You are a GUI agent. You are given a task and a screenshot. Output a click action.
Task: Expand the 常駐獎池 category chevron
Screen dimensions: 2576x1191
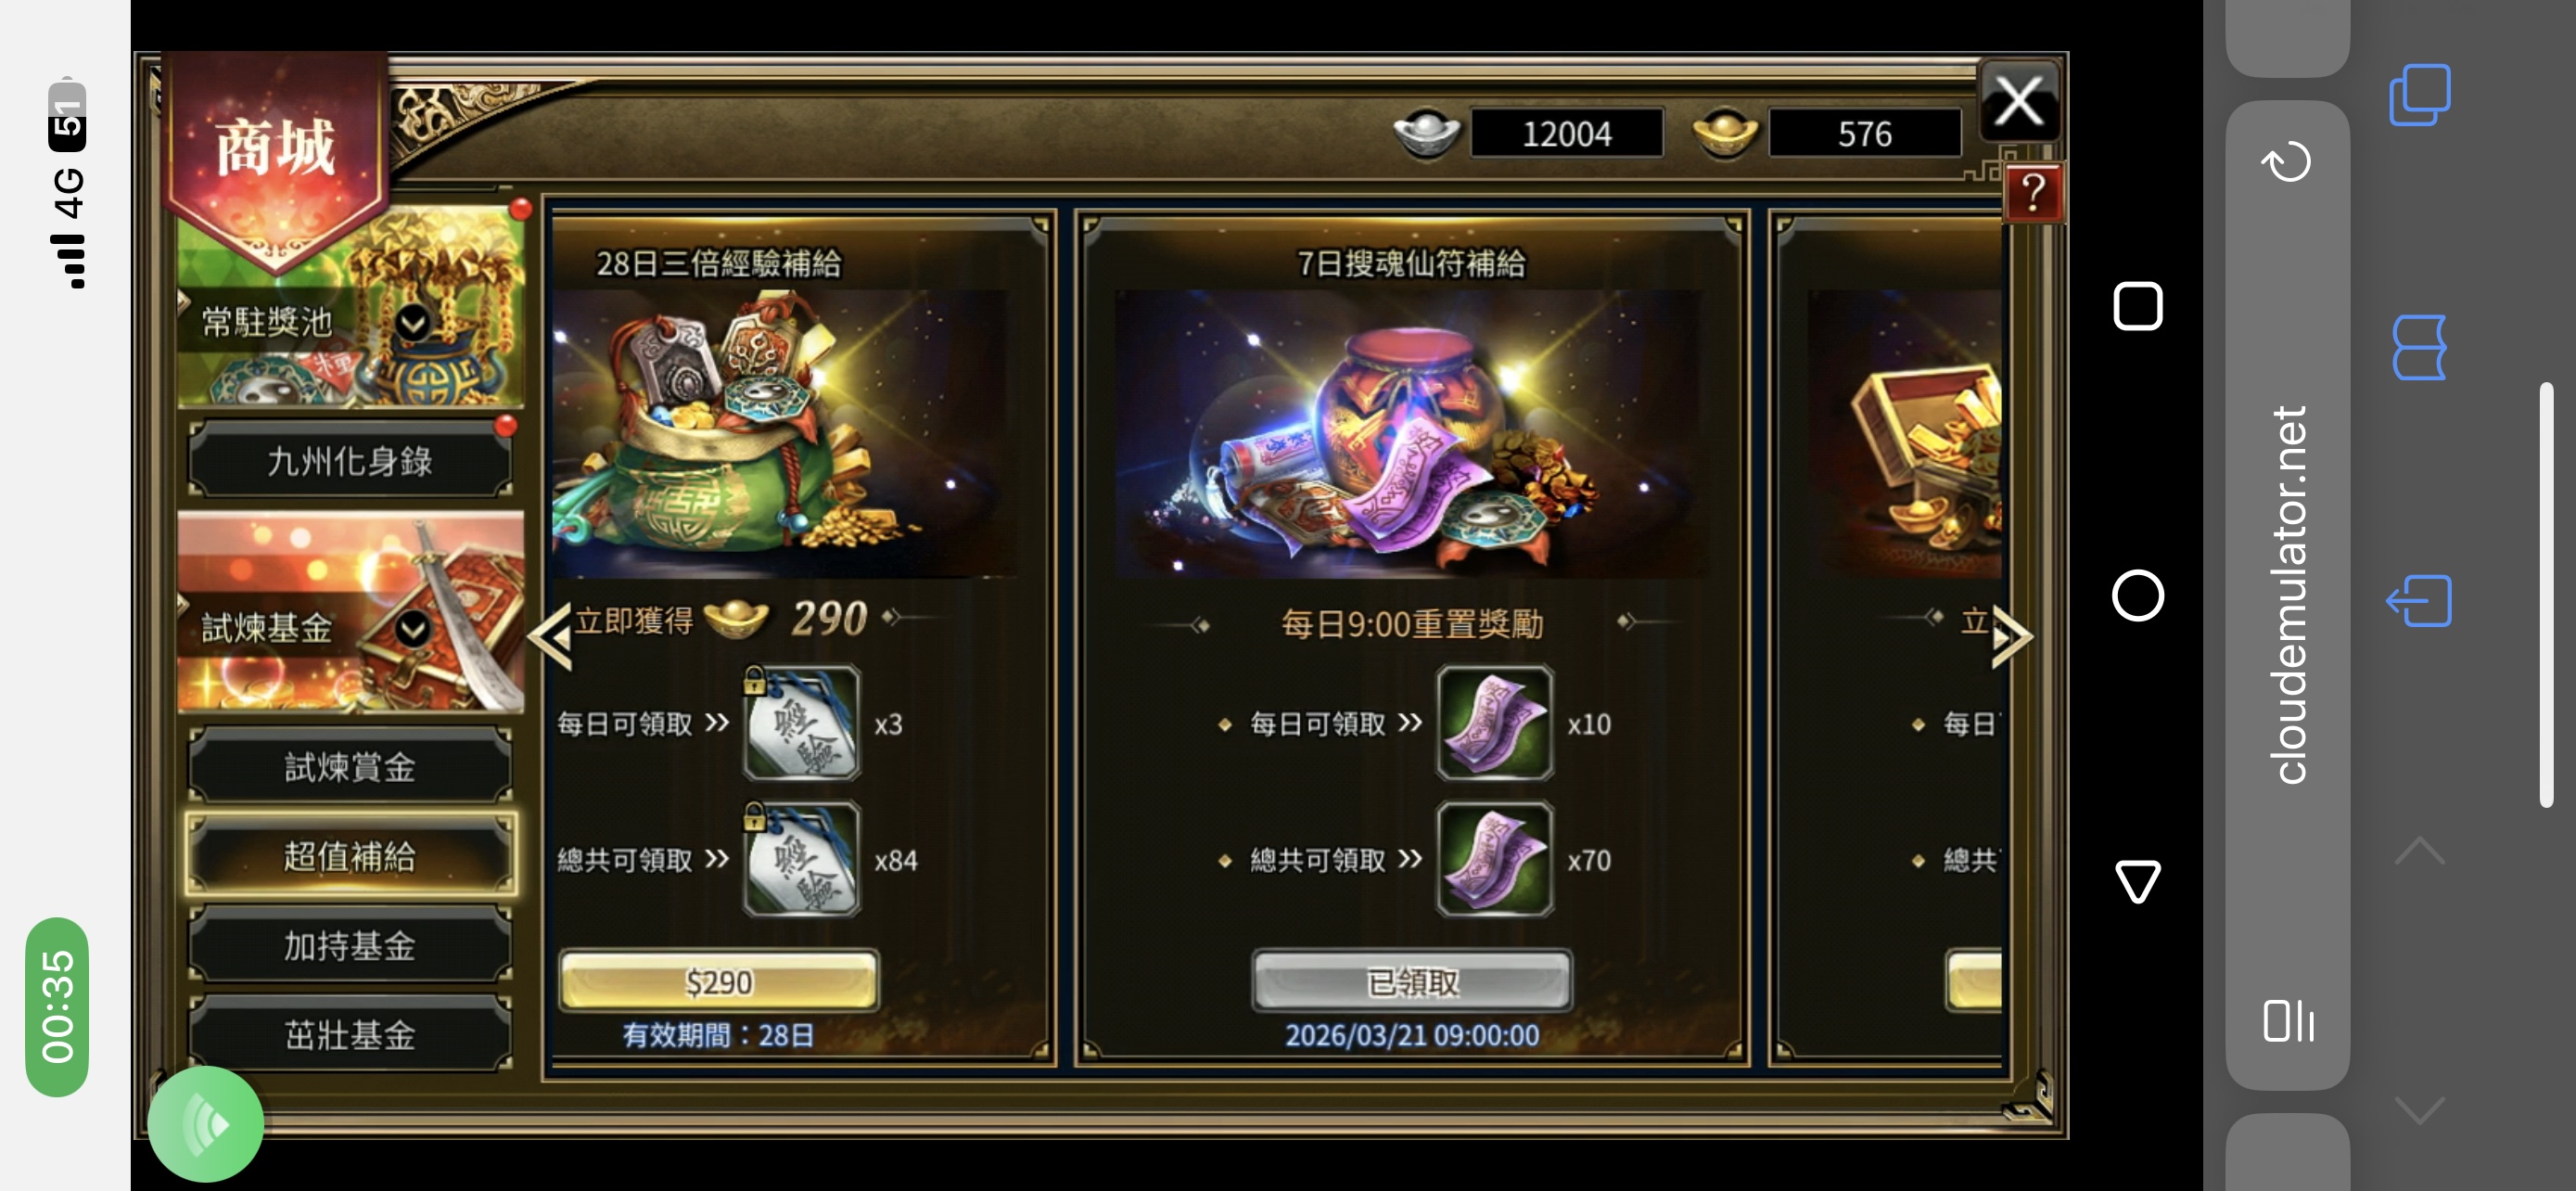[413, 322]
